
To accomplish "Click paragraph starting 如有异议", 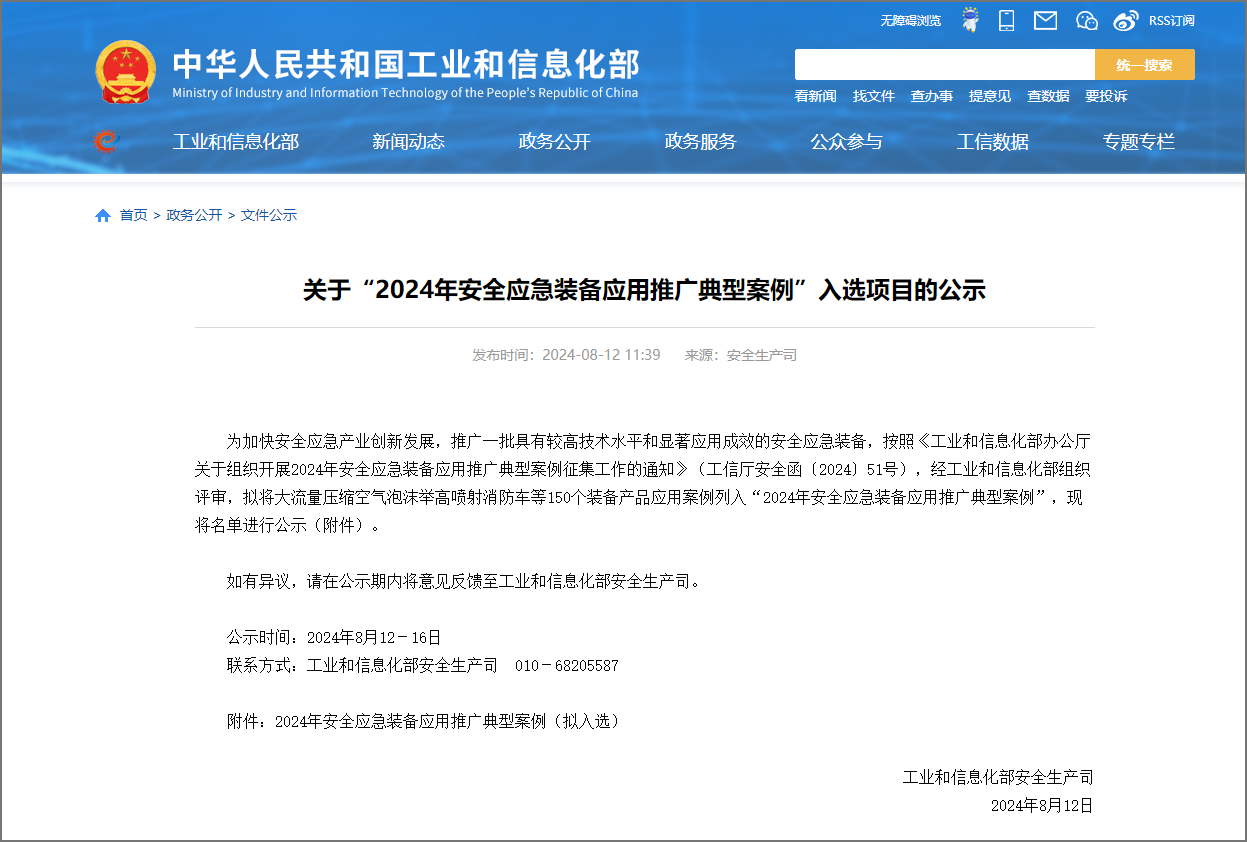I will point(465,581).
